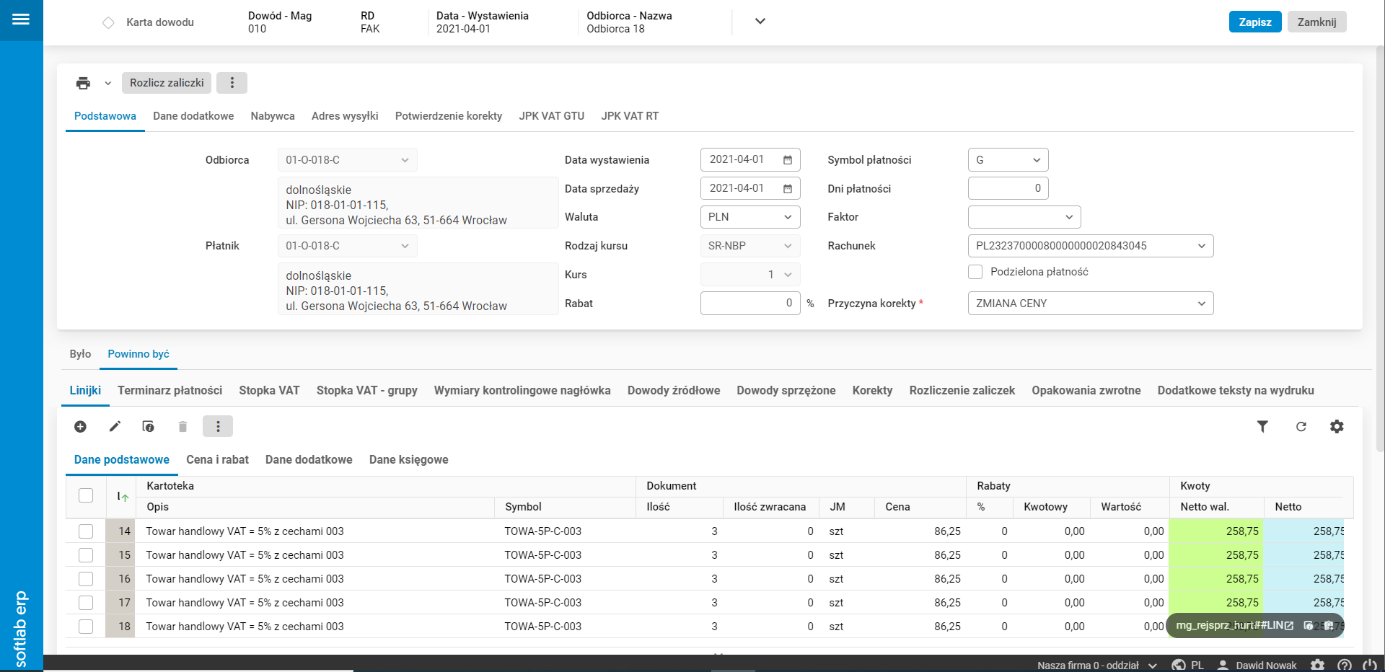Toggle the select-all rows header checkbox
The height and width of the screenshot is (672, 1385).
[86, 495]
